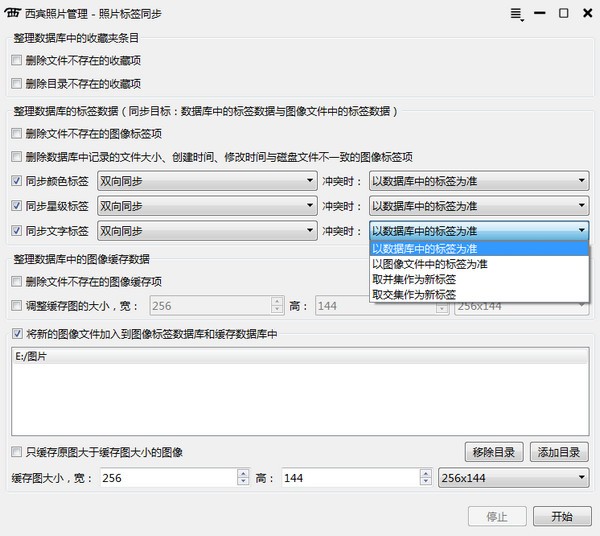Enable 删除文件不存在的收藏项 checkbox
Screen dimensions: 600x536
[x=16, y=61]
